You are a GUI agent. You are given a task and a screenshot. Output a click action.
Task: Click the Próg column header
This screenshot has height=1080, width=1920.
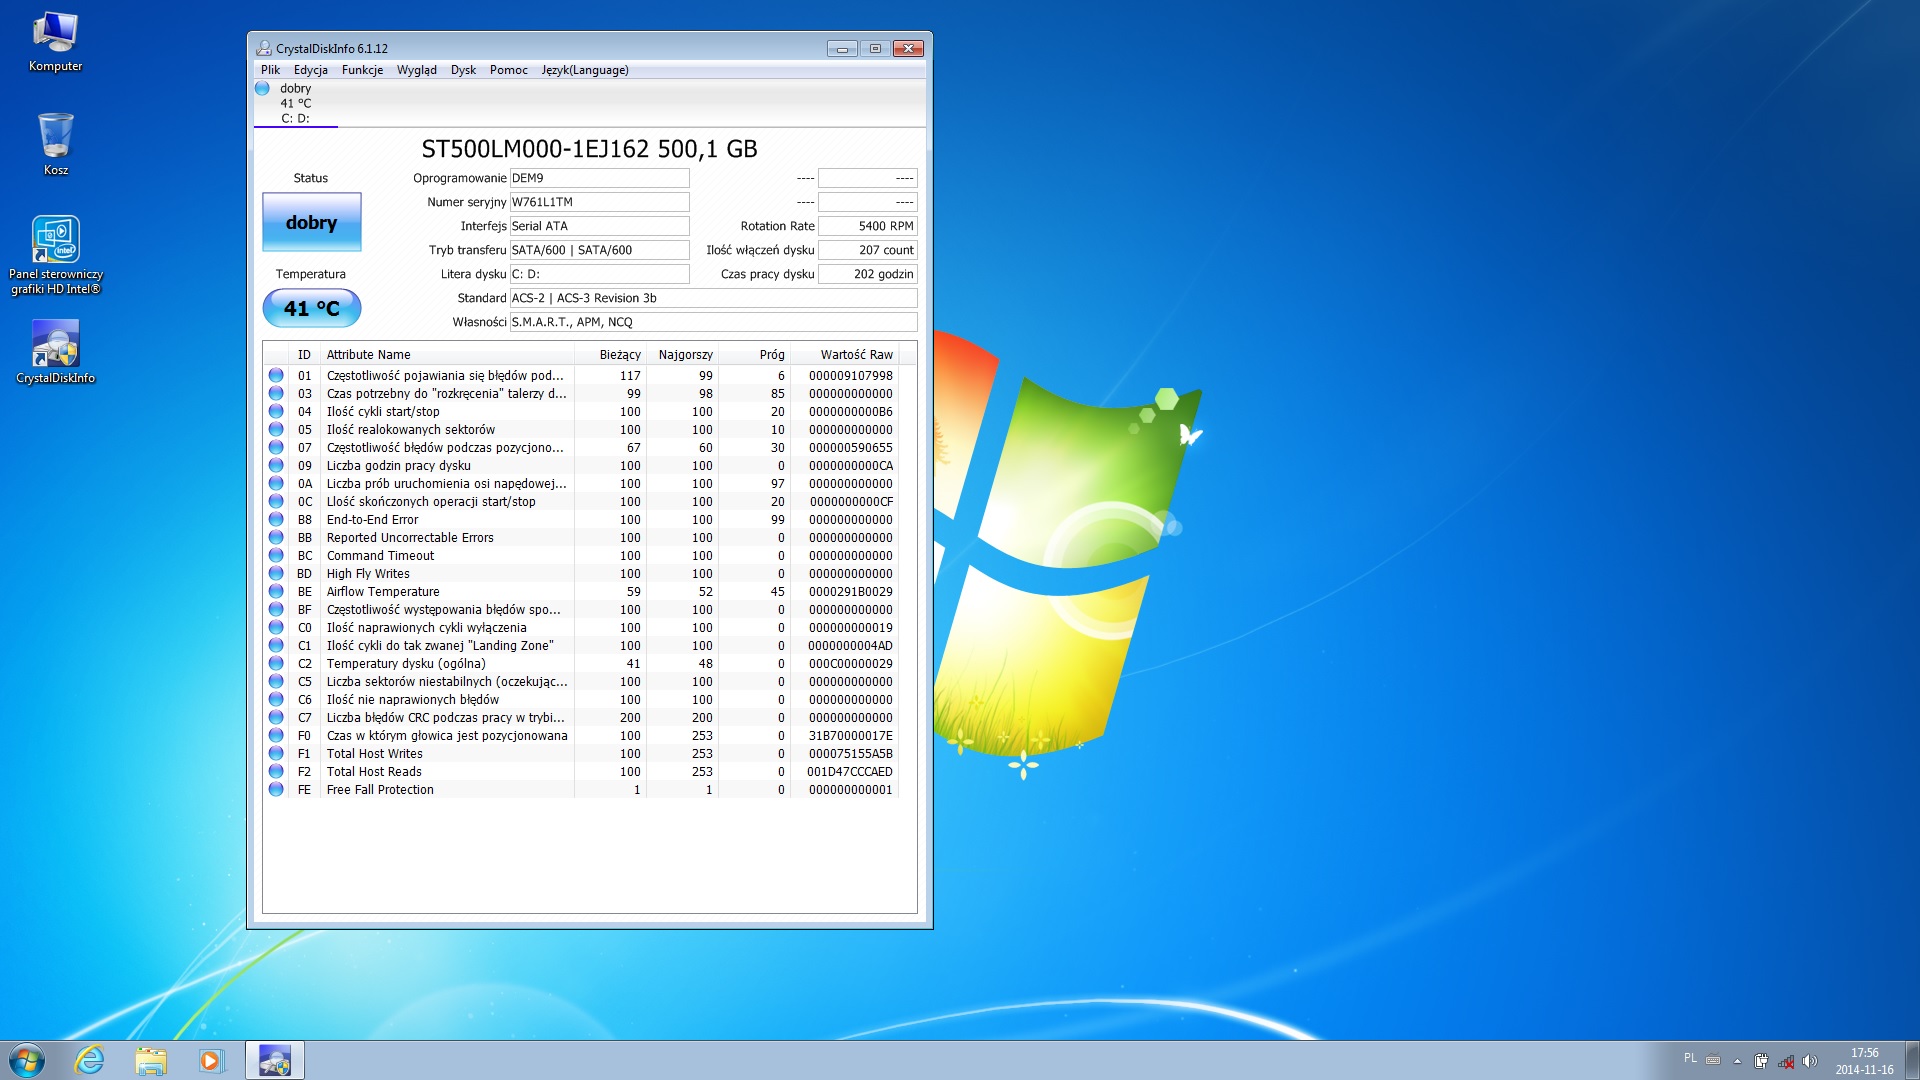click(x=754, y=354)
